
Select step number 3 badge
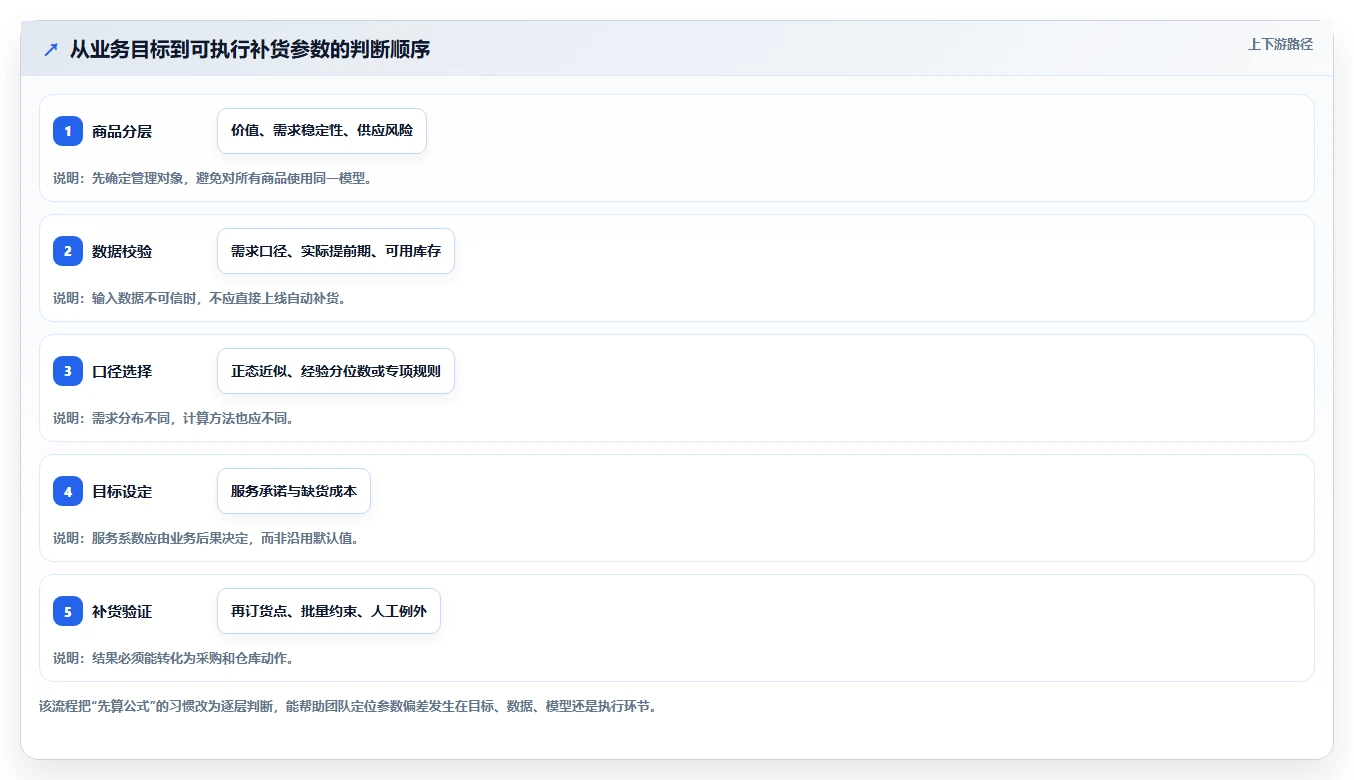click(68, 371)
